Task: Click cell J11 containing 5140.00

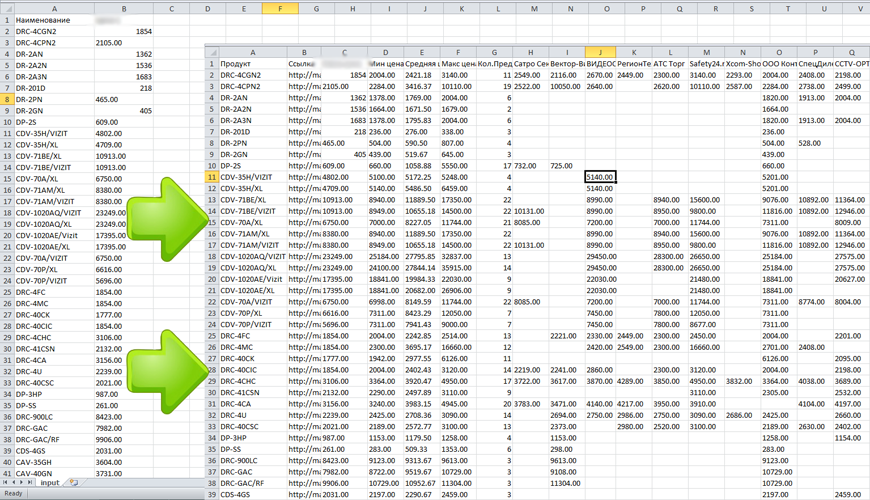Action: (x=600, y=177)
